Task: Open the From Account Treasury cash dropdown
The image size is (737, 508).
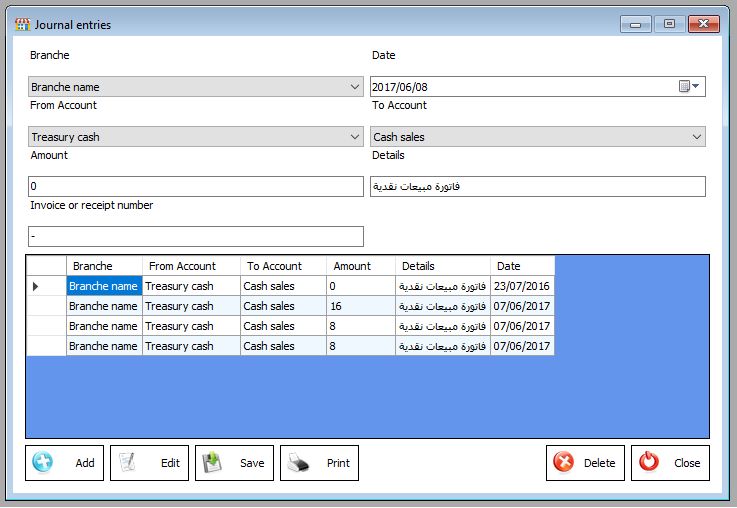Action: [x=355, y=137]
